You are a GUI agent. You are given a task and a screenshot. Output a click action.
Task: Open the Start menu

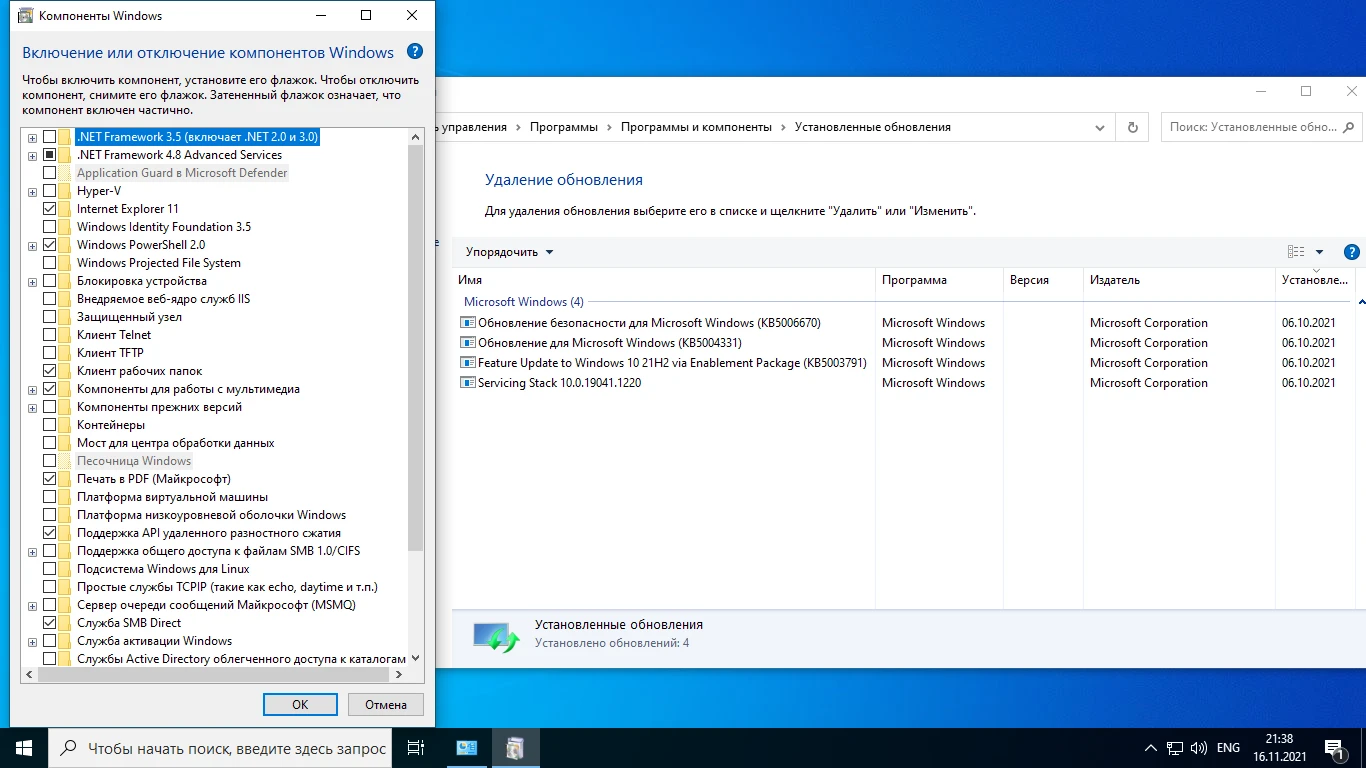[24, 748]
